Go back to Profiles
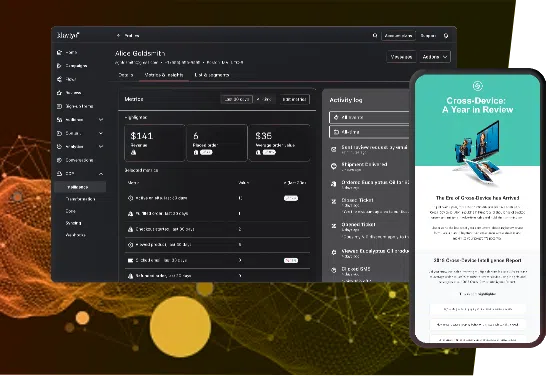 [132, 36]
